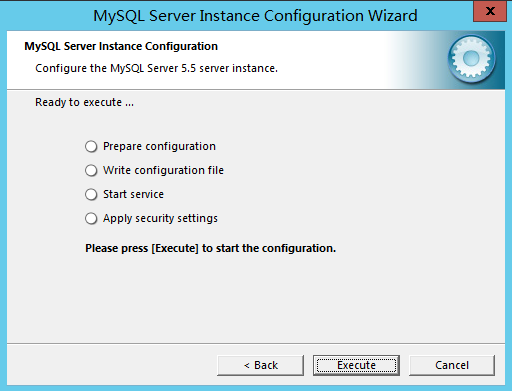Viewport: 512px width, 391px height.
Task: Click the Ready to execute status text
Action: coord(84,102)
